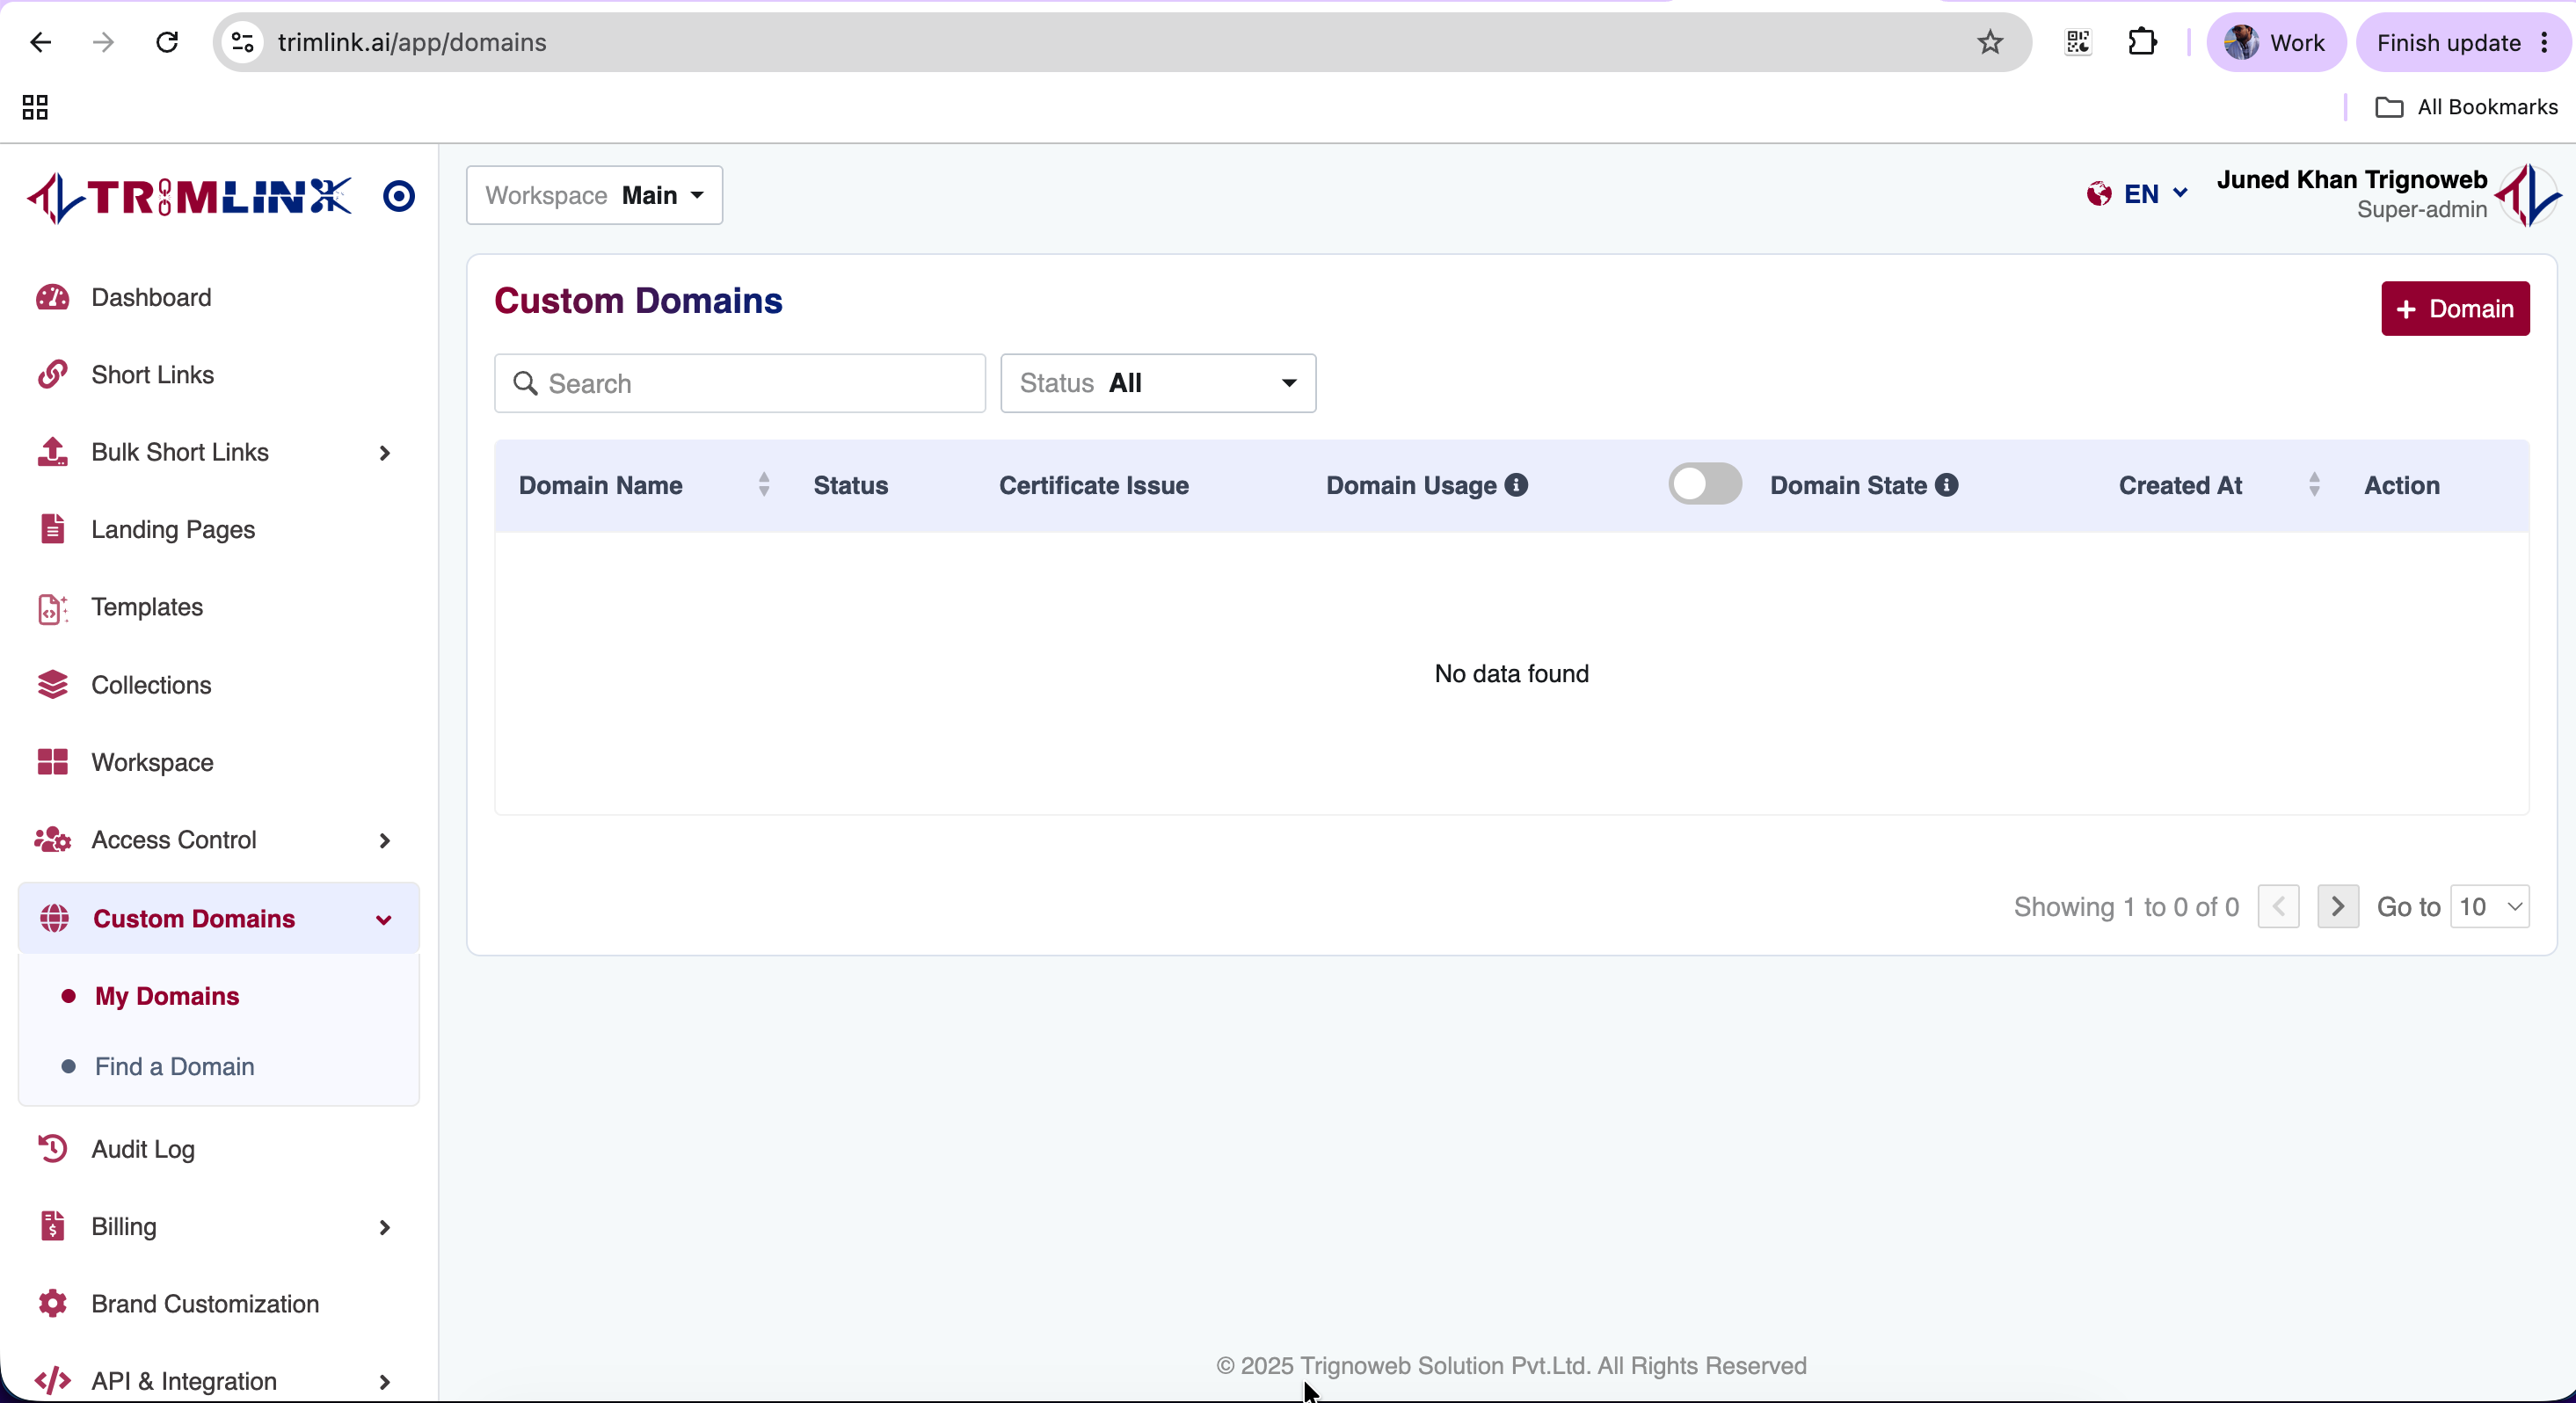The width and height of the screenshot is (2576, 1403).
Task: Go to the previous page arrow
Action: (2278, 906)
